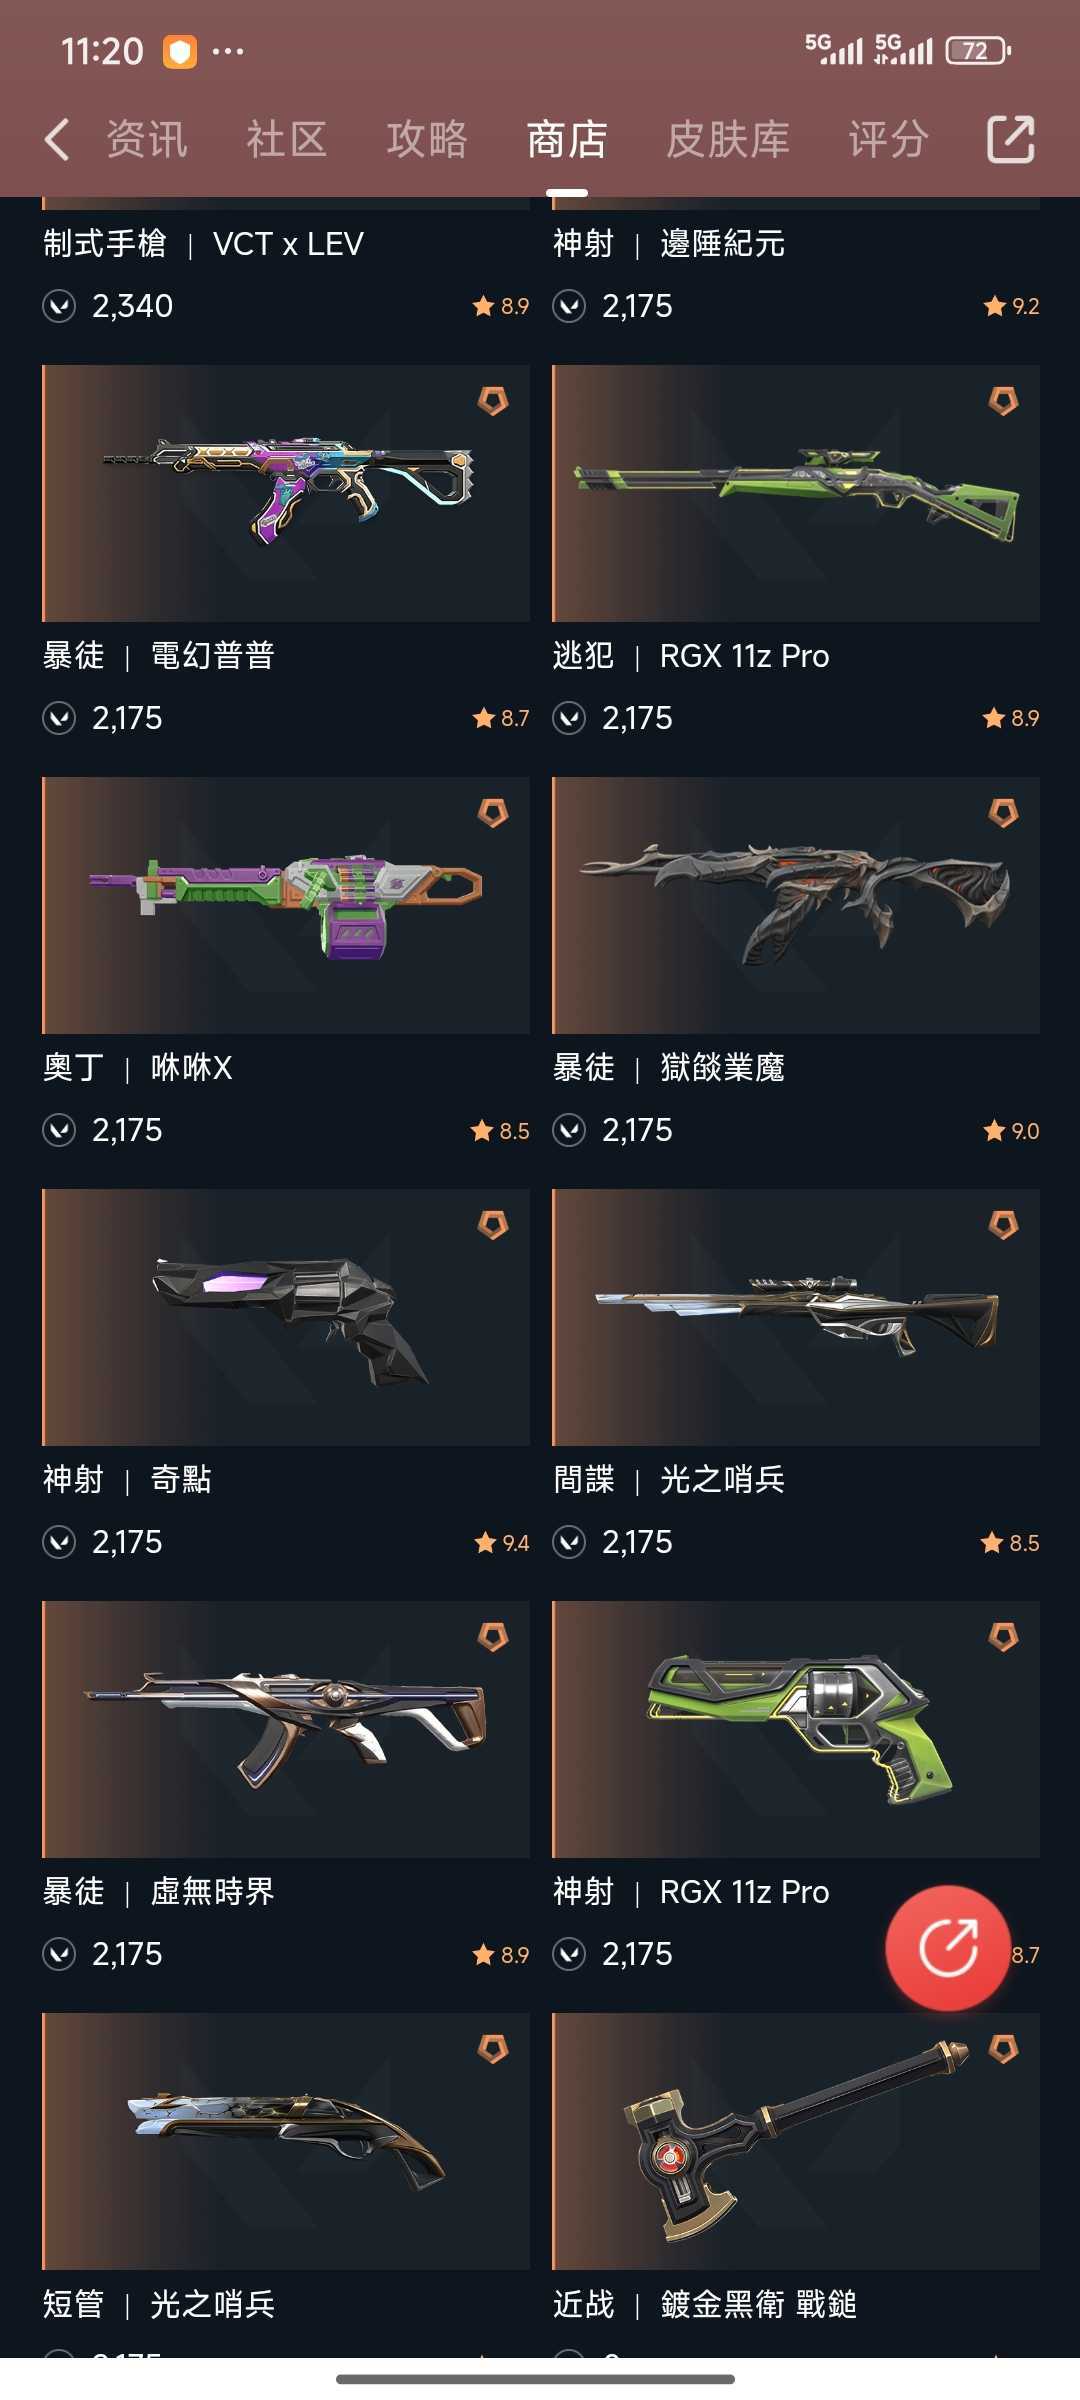Tap the 8.9 star rating of 虛無時界
The image size is (1080, 2400).
(x=501, y=1955)
